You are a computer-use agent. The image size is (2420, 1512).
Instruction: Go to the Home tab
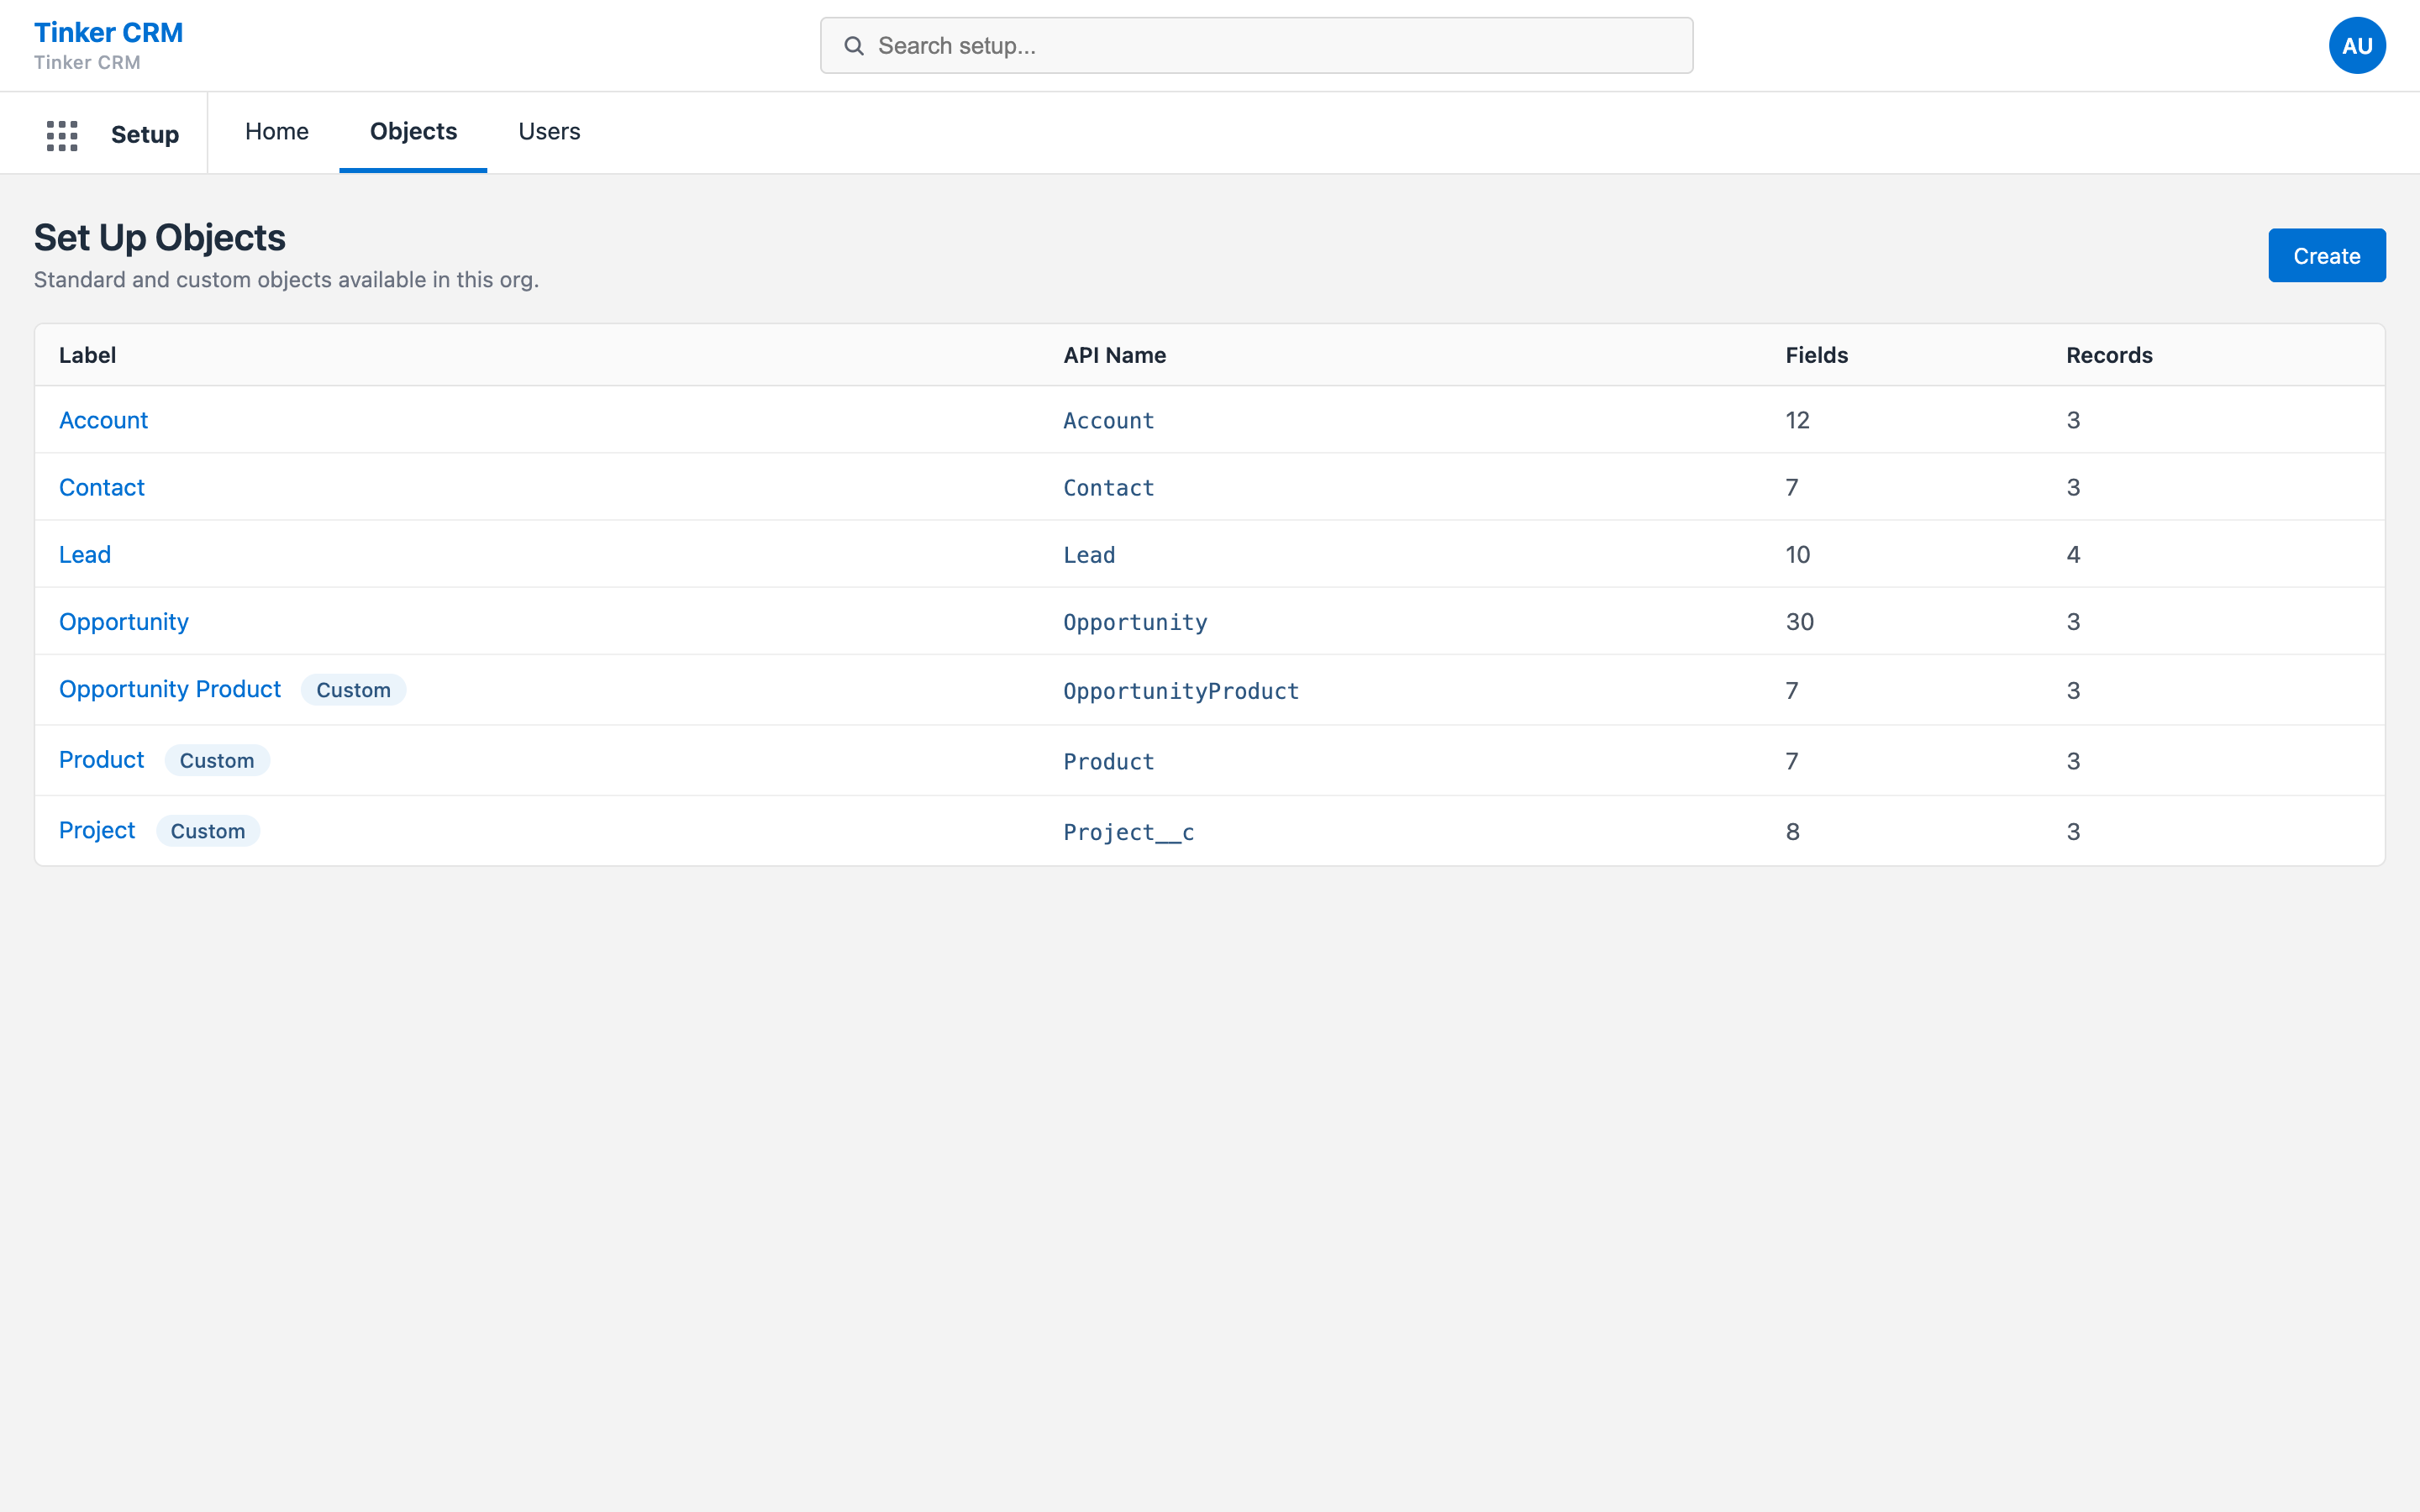tap(276, 132)
